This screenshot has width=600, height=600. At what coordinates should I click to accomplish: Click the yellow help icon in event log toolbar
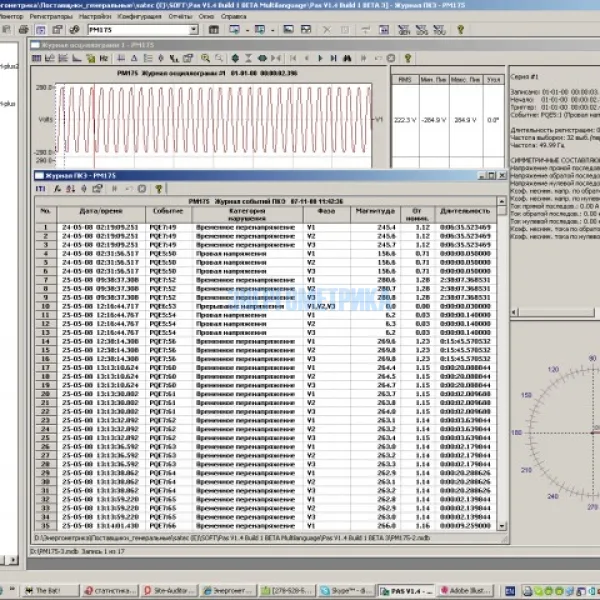[159, 188]
